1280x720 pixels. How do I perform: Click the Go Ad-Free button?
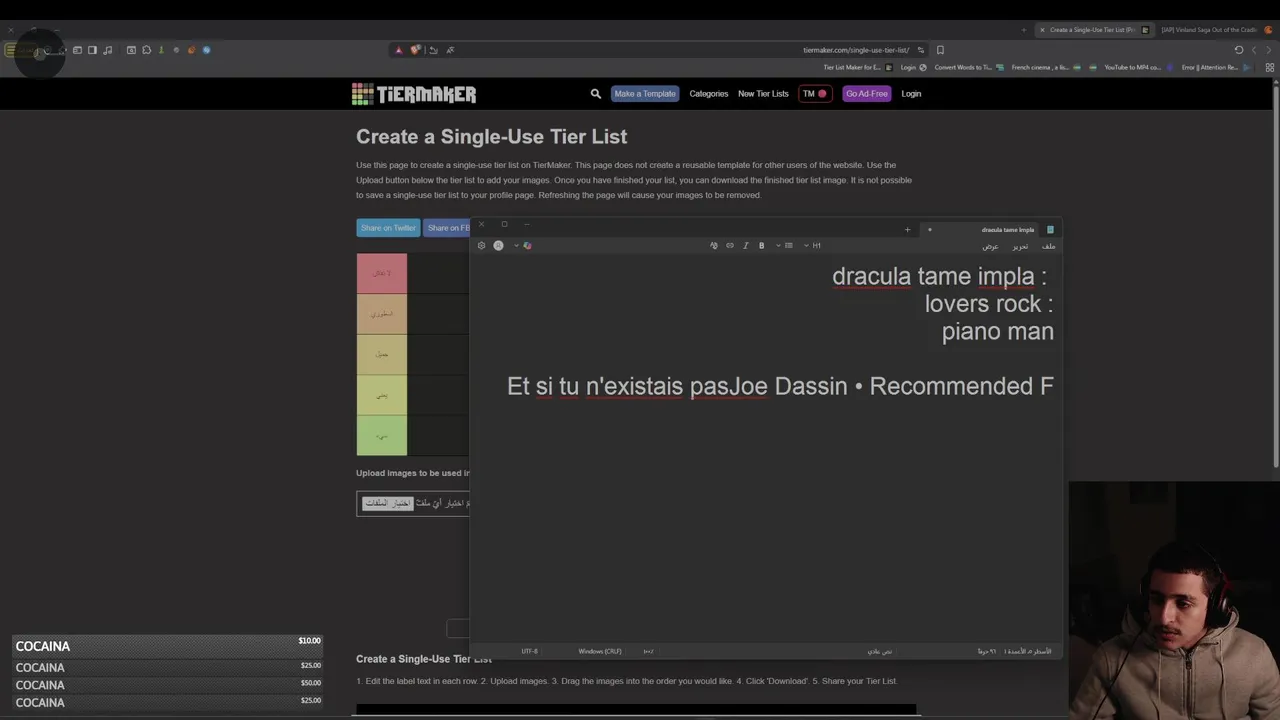[867, 94]
